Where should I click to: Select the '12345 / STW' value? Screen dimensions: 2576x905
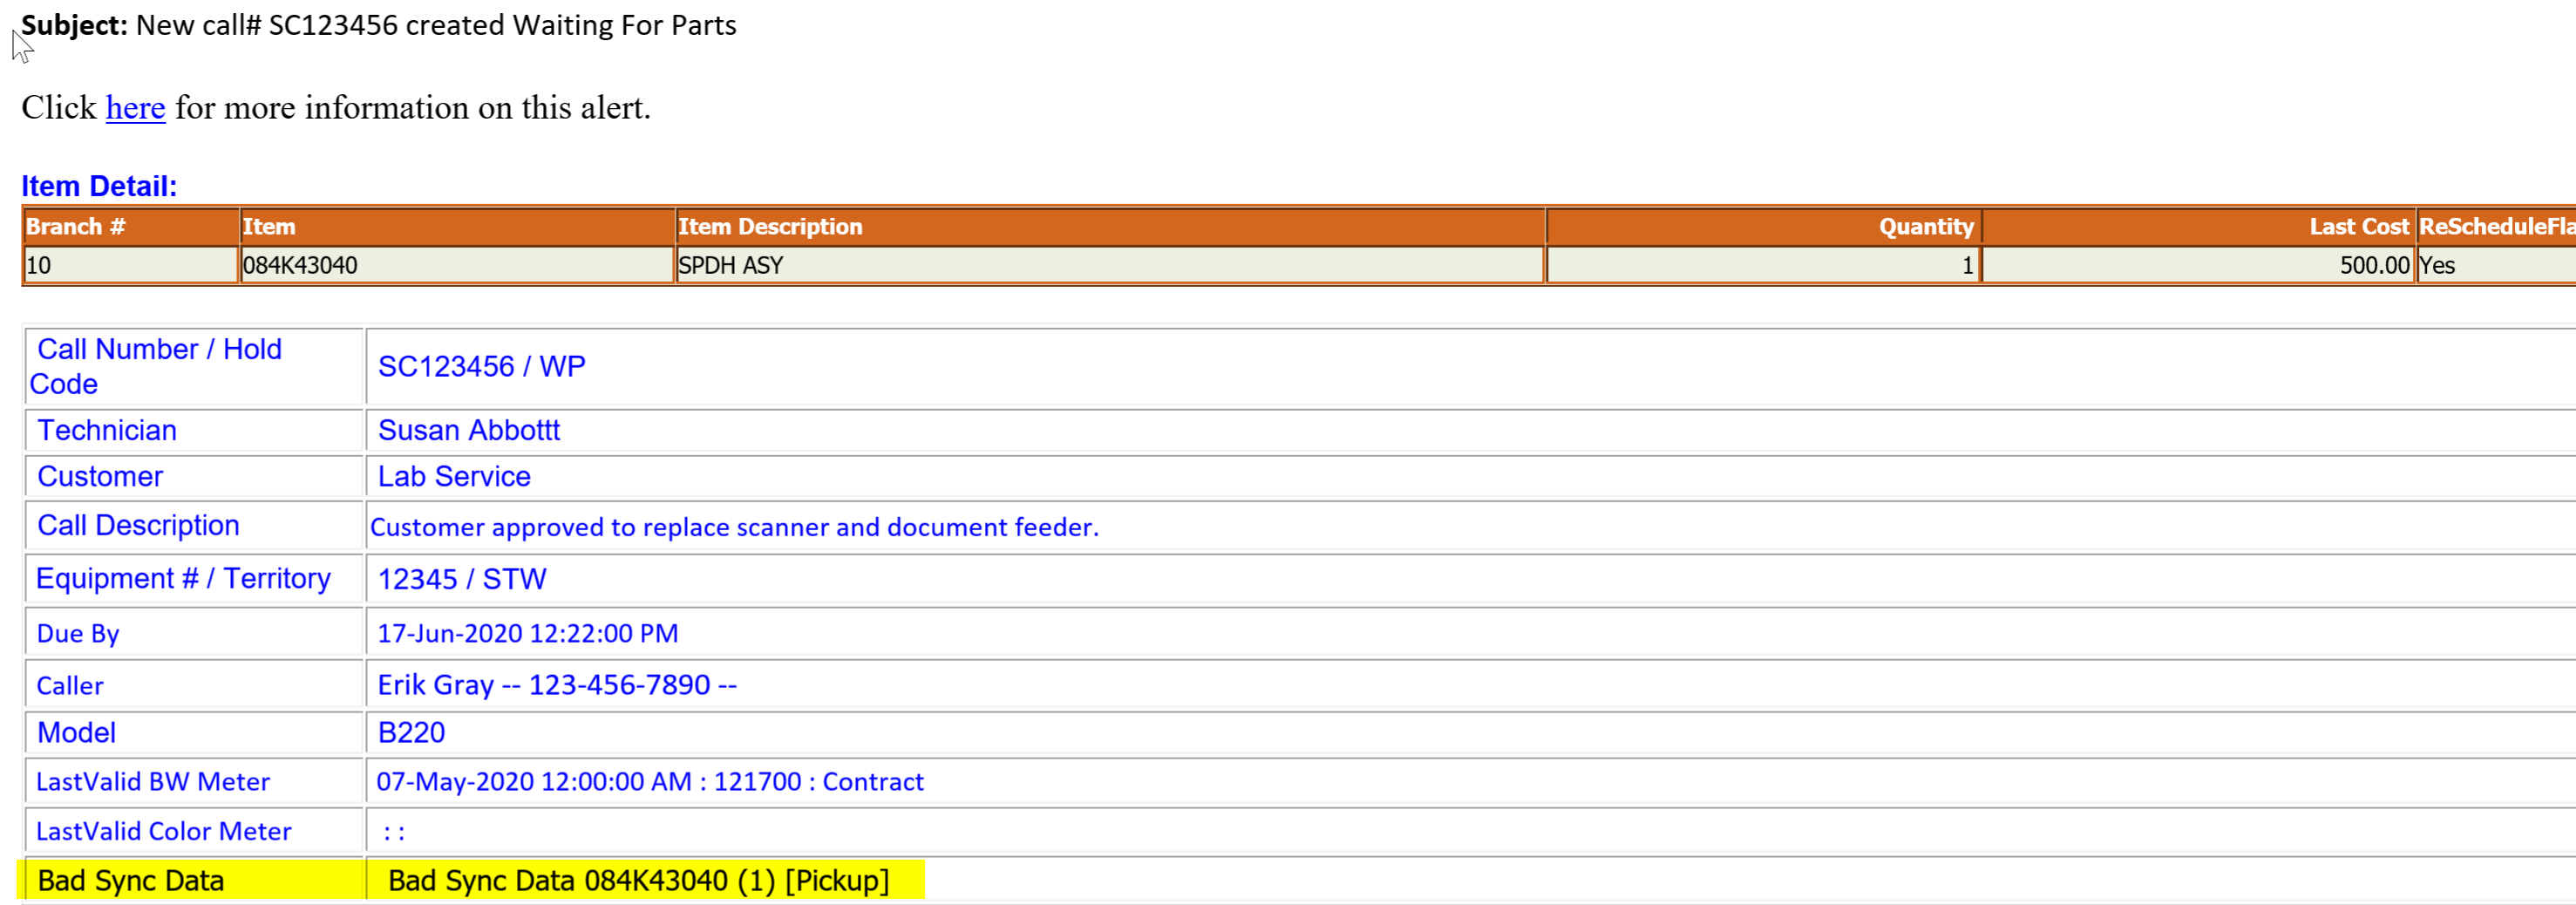click(x=462, y=579)
